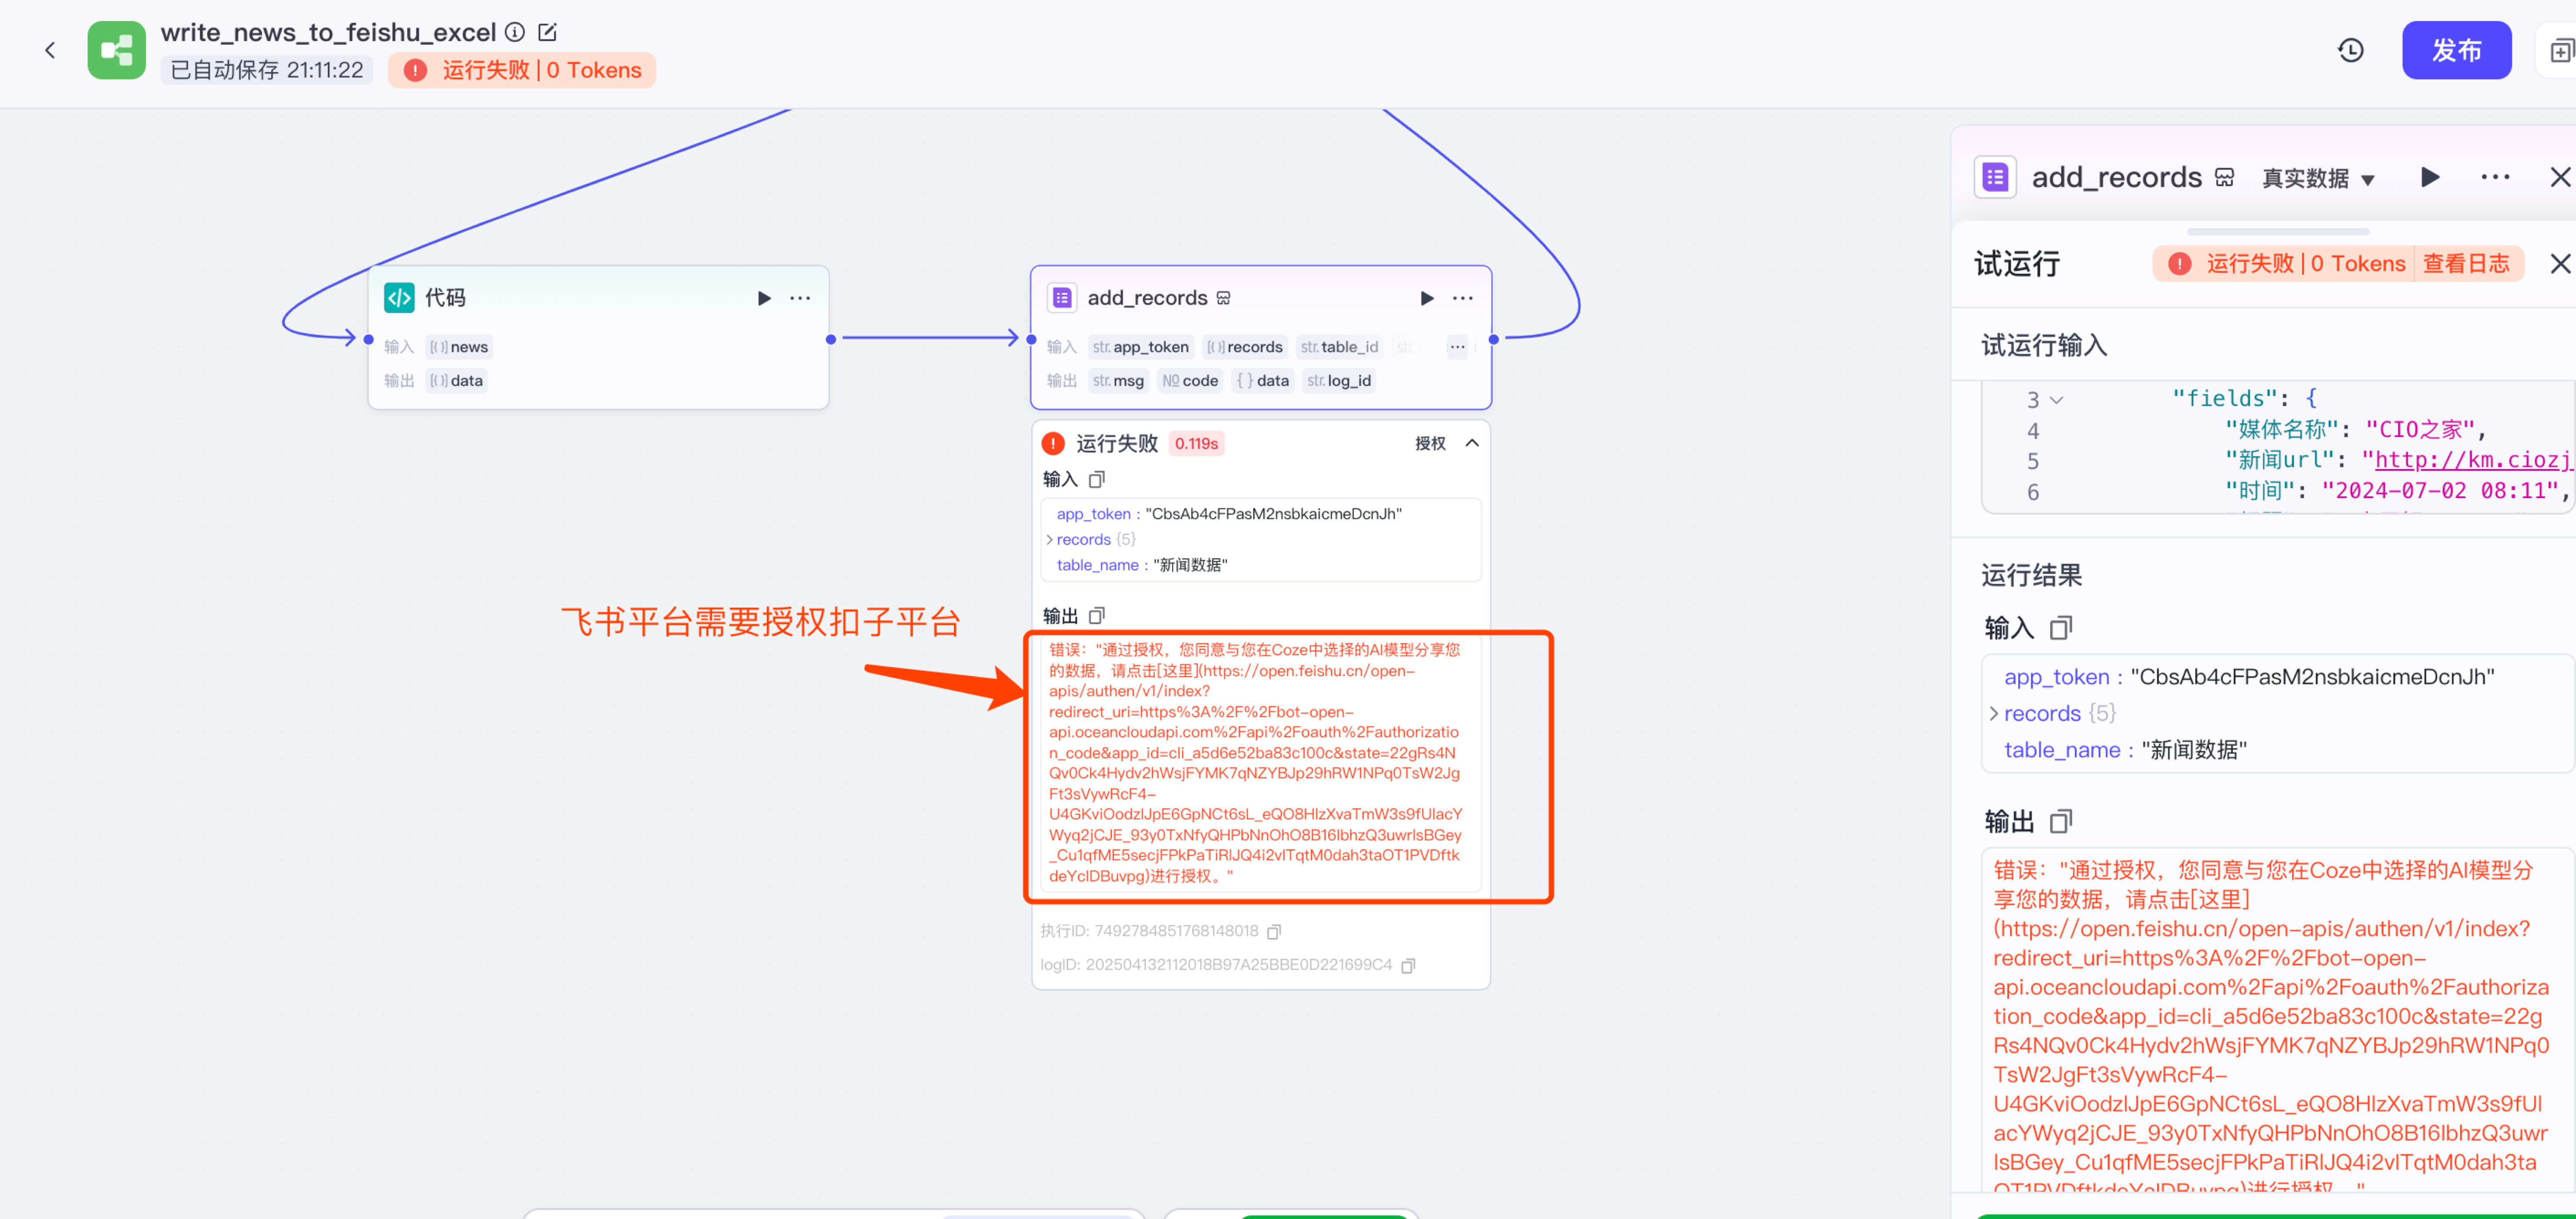Click the 发布 publish button

click(x=2456, y=50)
